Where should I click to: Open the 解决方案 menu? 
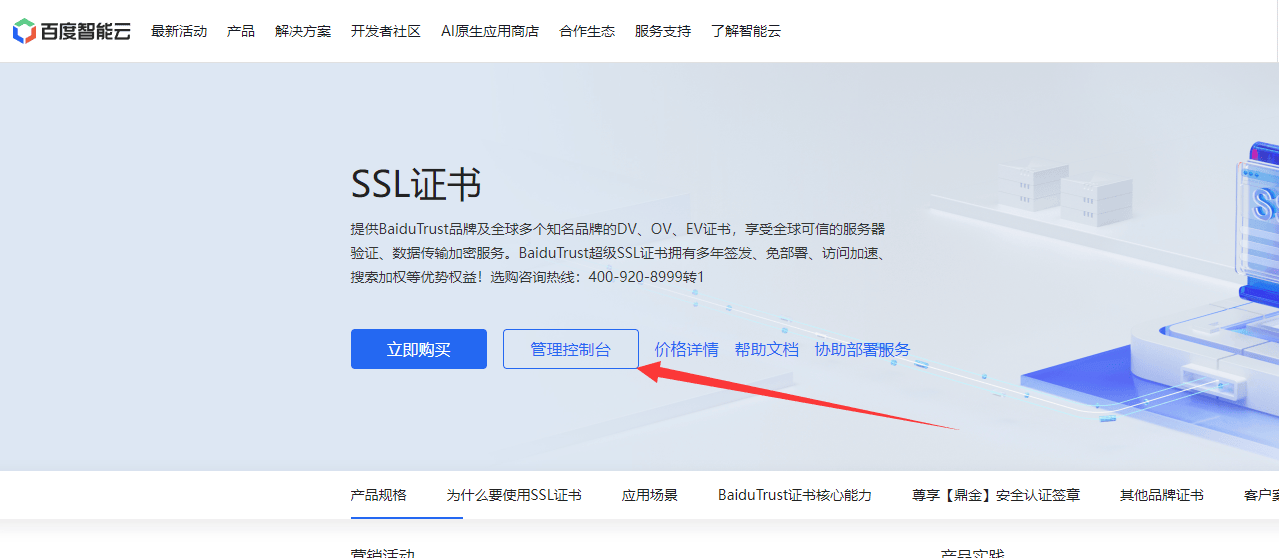coord(303,31)
